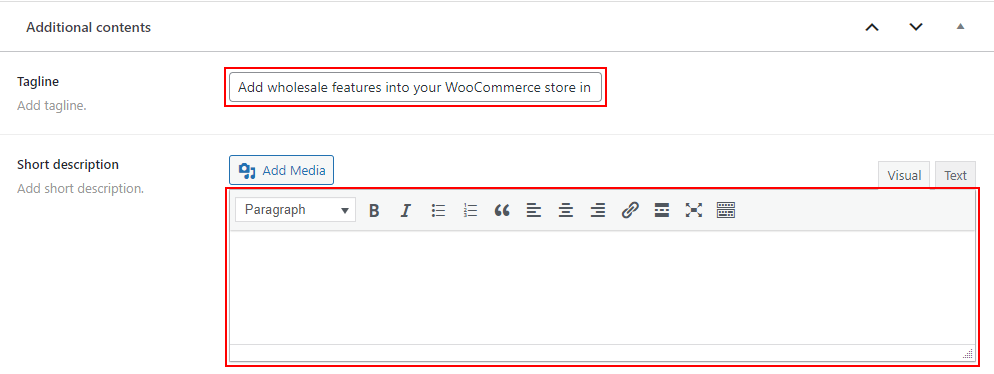Align text right
The height and width of the screenshot is (374, 994).
(x=598, y=210)
